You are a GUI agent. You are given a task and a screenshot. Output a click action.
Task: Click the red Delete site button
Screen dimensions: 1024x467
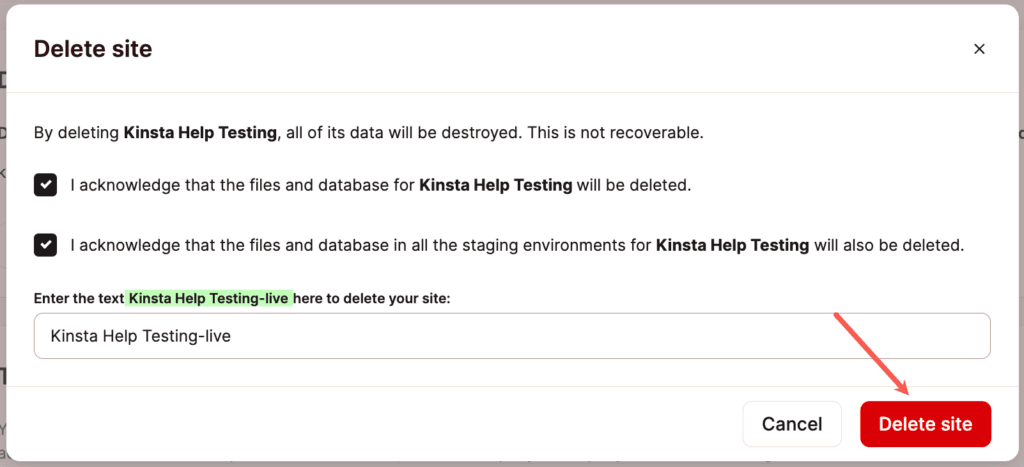tap(925, 424)
